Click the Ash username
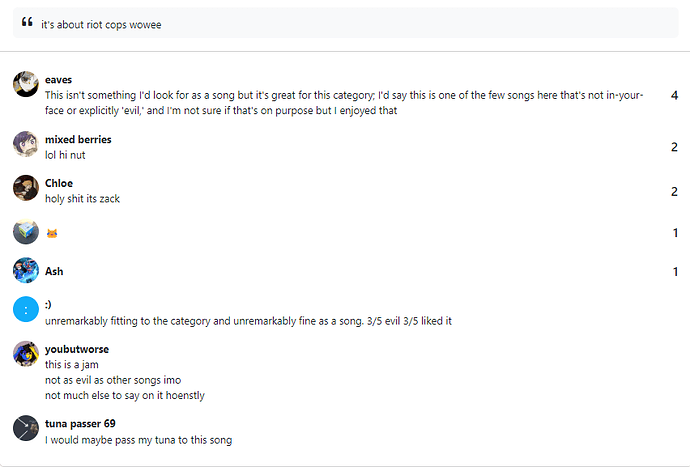This screenshot has width=690, height=467. tap(54, 271)
